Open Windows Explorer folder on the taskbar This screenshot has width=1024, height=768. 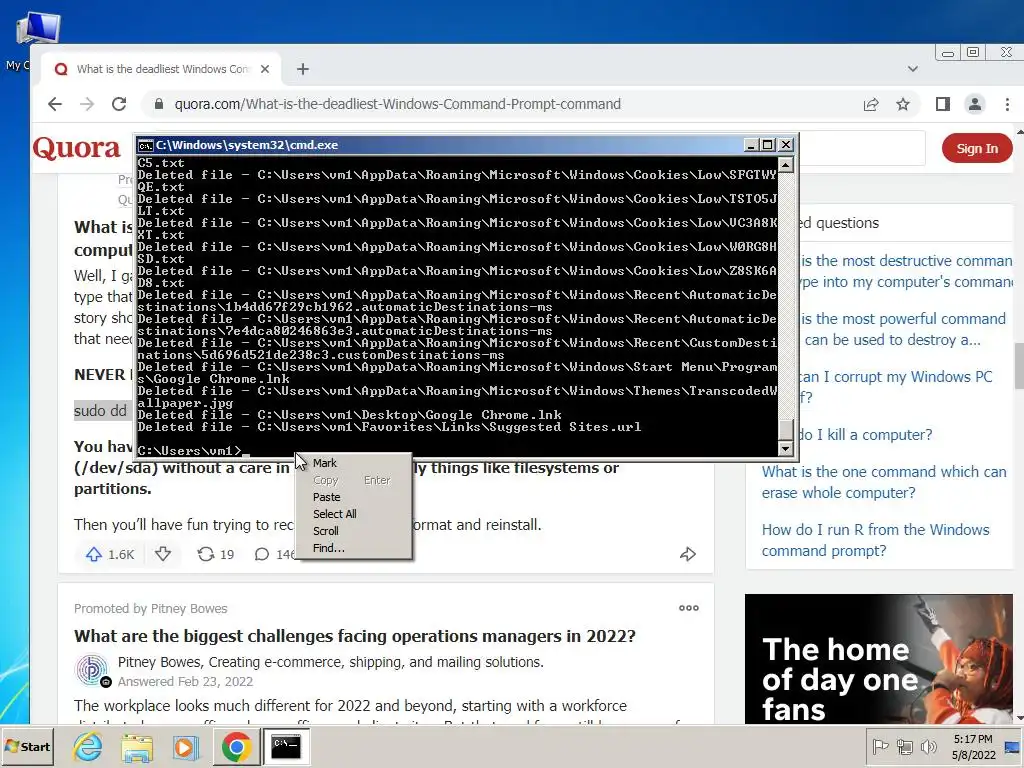pyautogui.click(x=136, y=746)
